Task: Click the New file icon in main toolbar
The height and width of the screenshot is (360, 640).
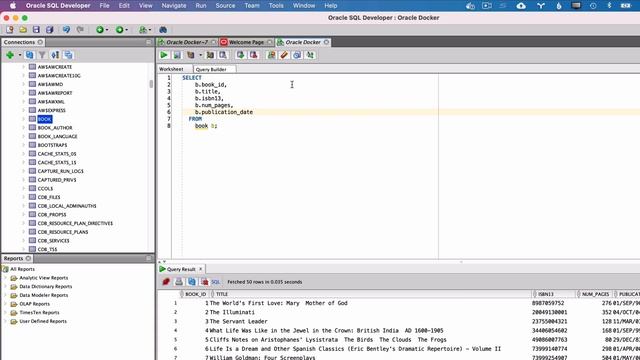Action: tap(10, 30)
